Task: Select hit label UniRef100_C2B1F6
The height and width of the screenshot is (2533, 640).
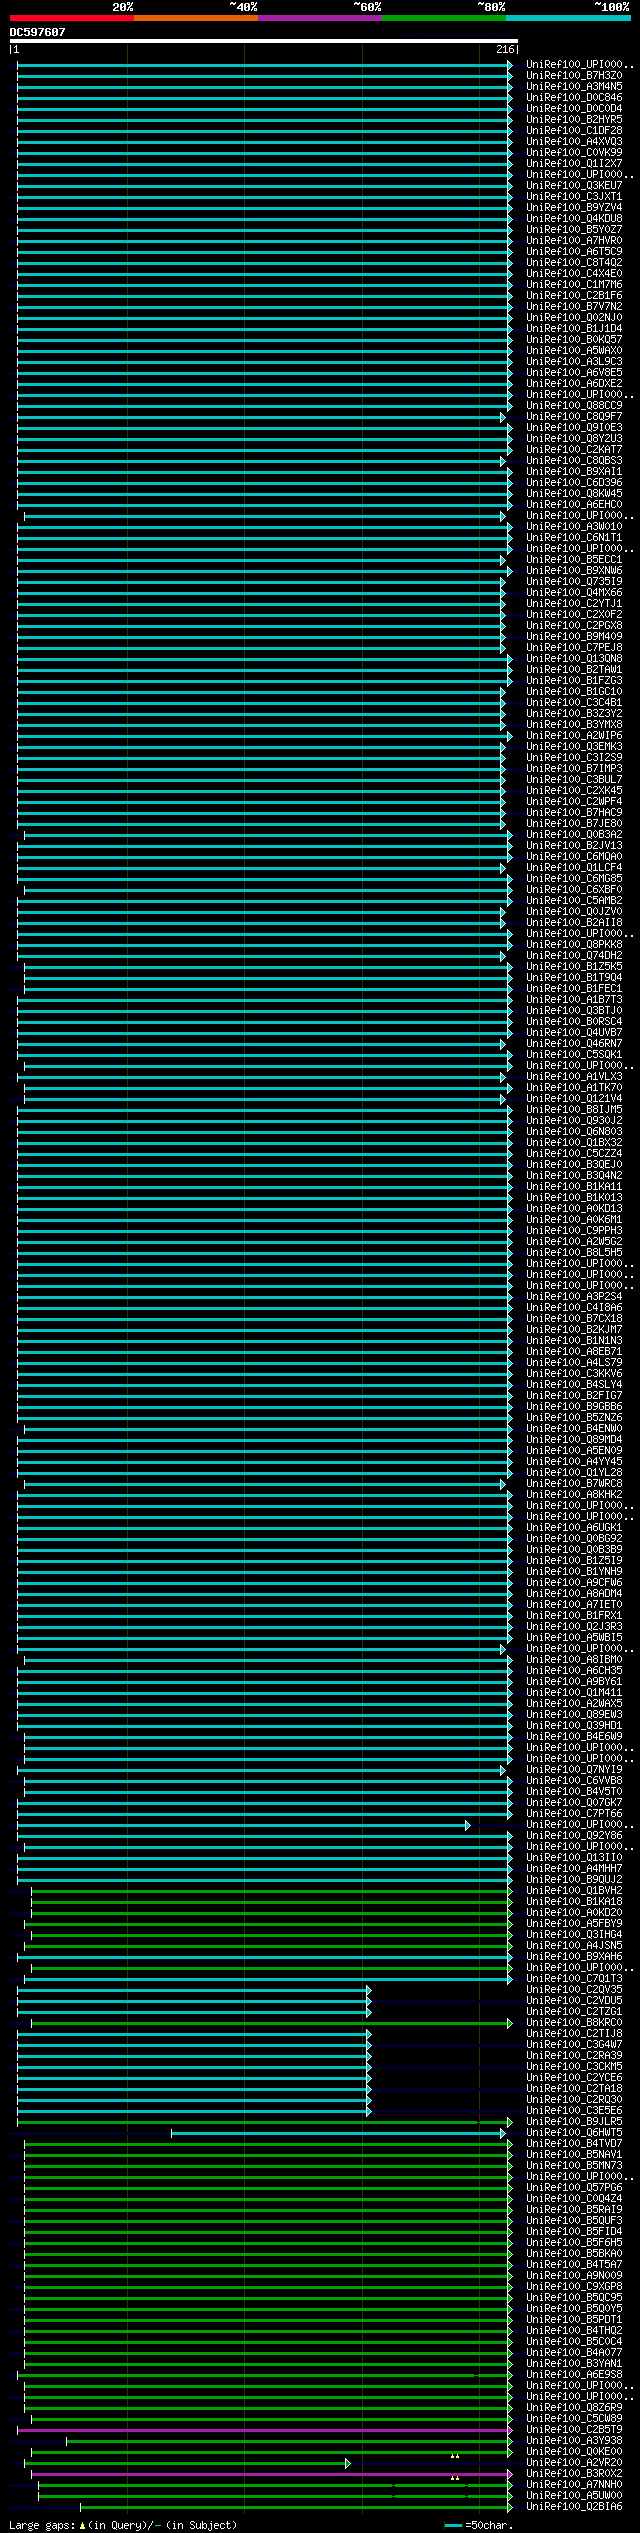Action: pyautogui.click(x=574, y=295)
